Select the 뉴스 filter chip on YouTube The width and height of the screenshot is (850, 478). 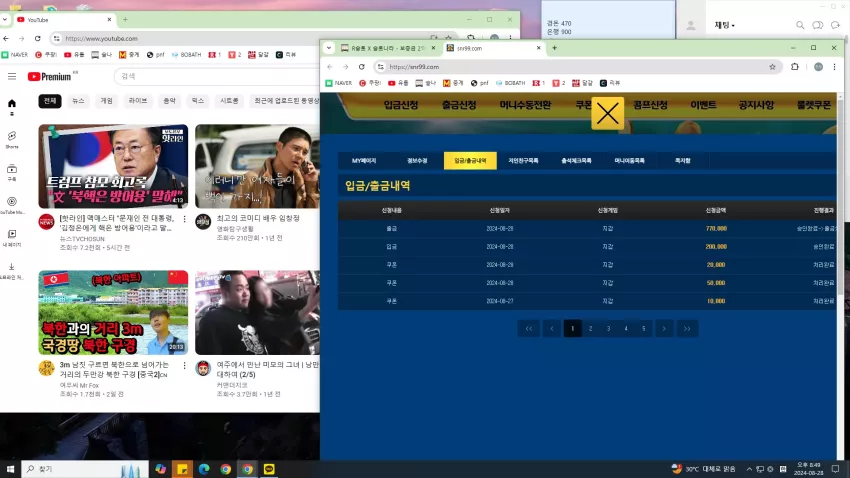point(78,101)
